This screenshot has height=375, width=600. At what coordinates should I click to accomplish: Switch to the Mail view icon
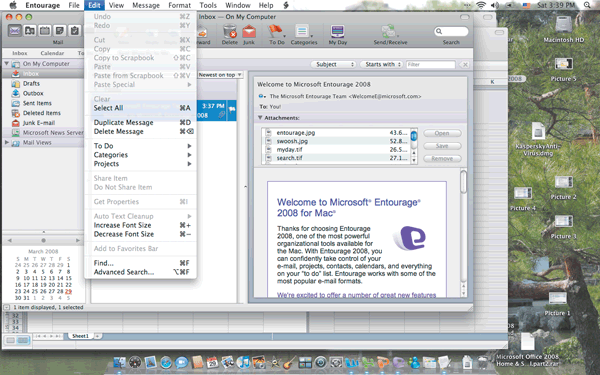point(15,31)
